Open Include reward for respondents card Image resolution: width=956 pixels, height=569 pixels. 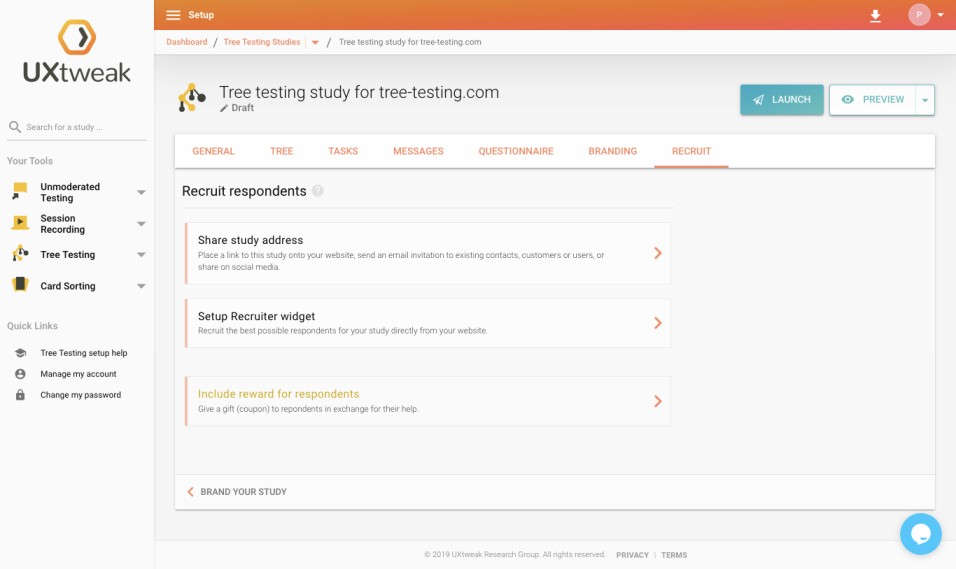click(x=428, y=401)
